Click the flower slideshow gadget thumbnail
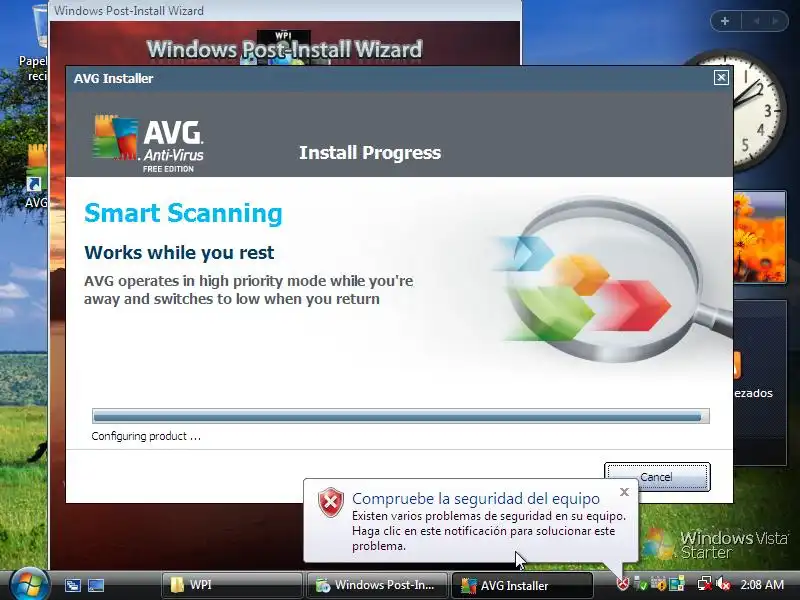The width and height of the screenshot is (800, 600). [x=760, y=237]
